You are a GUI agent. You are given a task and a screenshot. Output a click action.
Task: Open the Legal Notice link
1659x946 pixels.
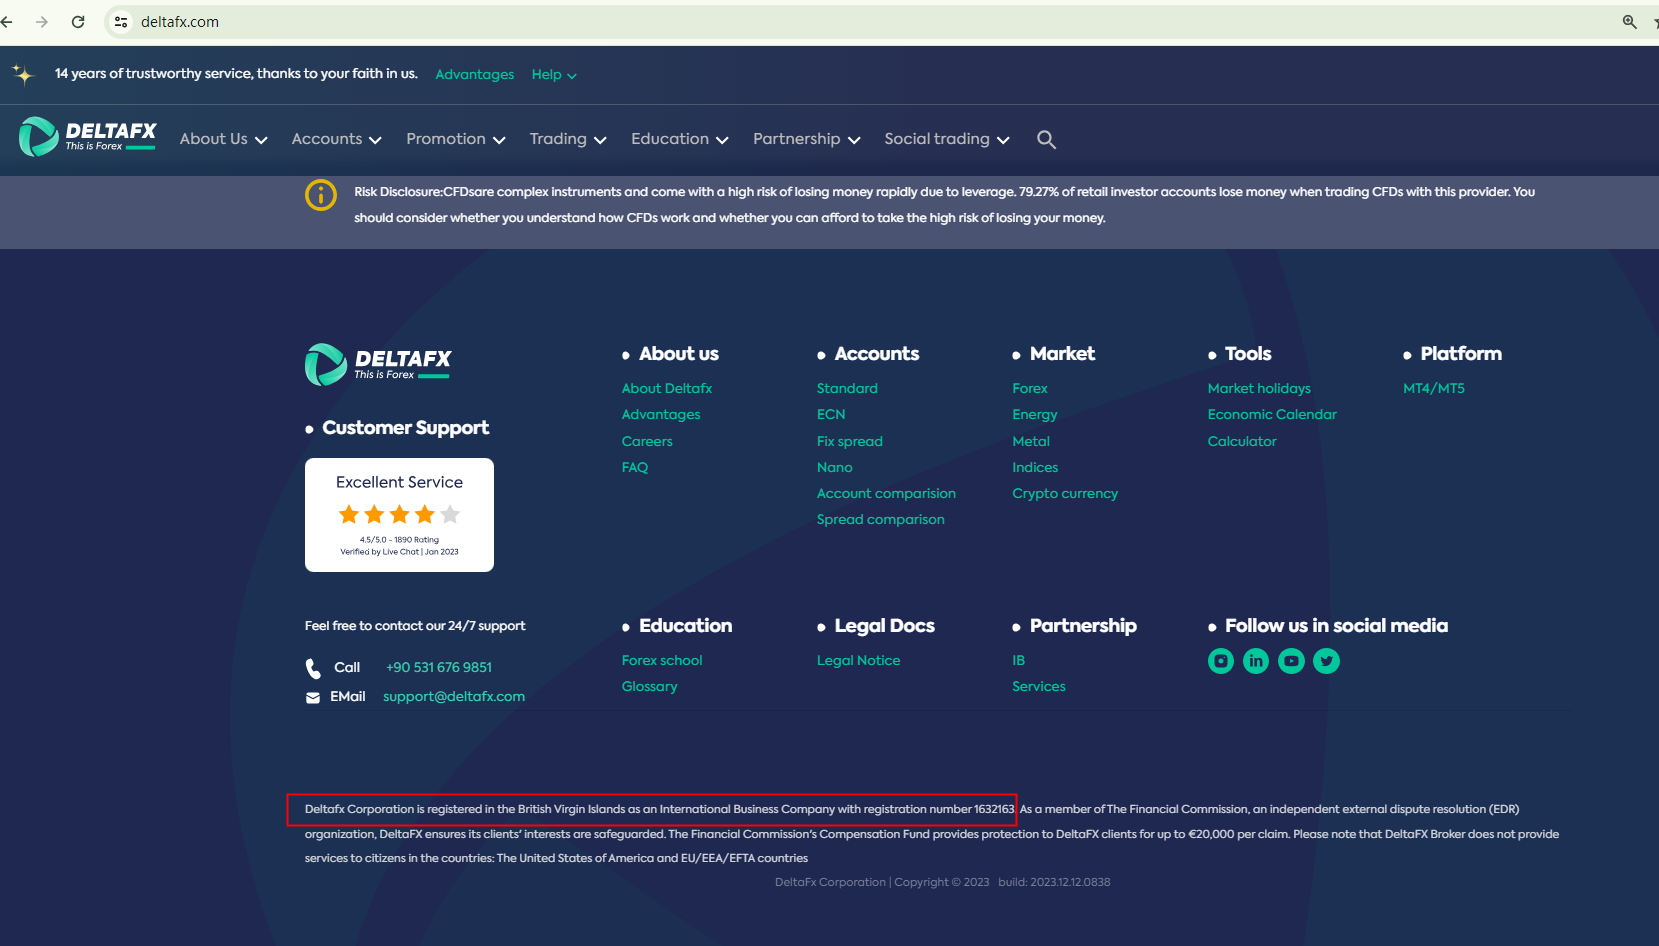(x=858, y=660)
